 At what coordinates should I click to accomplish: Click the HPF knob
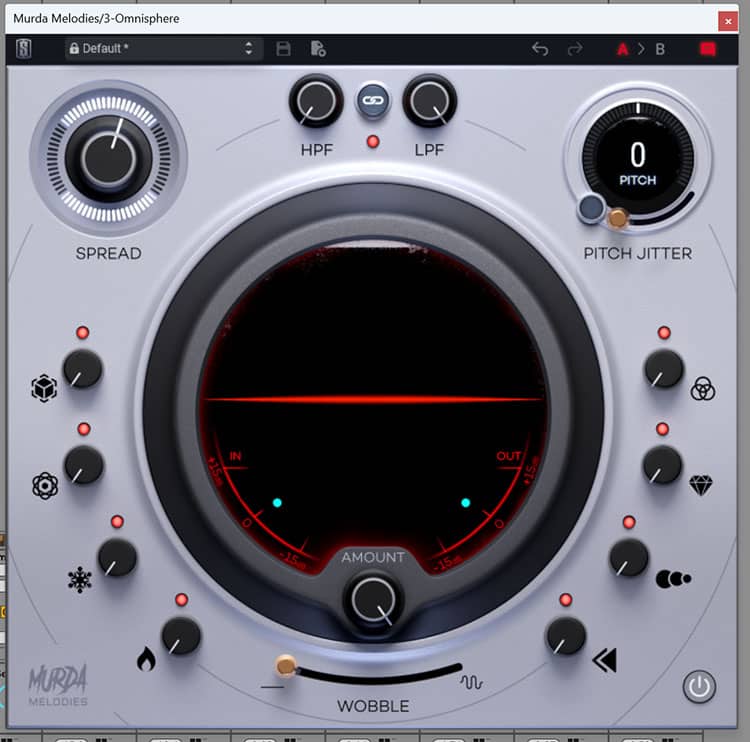pyautogui.click(x=316, y=101)
